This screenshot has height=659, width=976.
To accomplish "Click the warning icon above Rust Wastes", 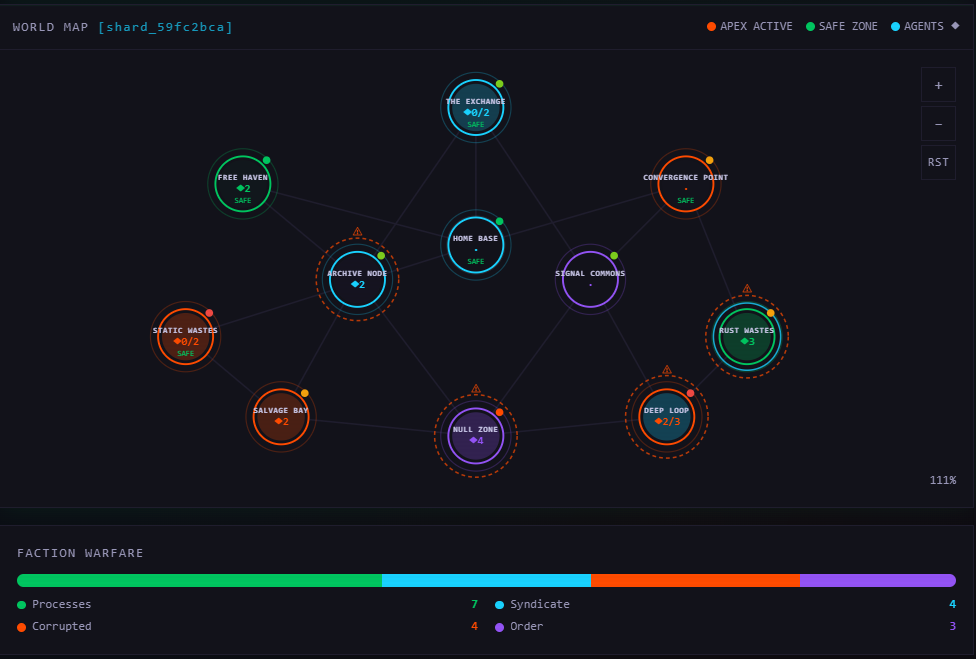I will click(x=747, y=289).
